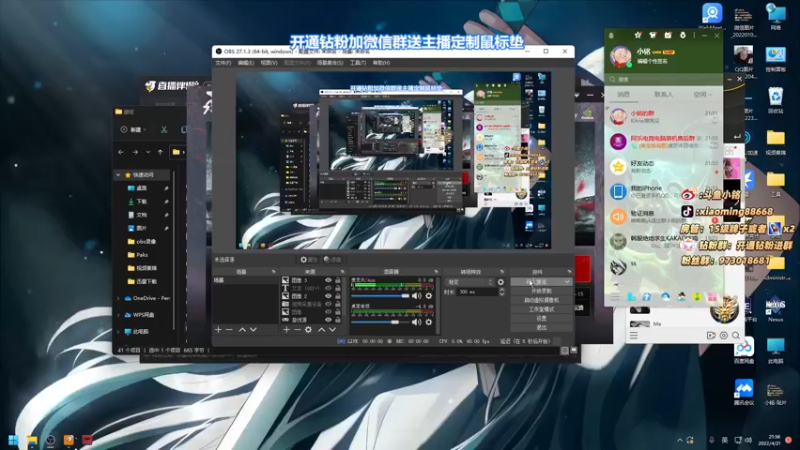Mute the Mic/Aux speaker icon in the mixer

point(417,296)
